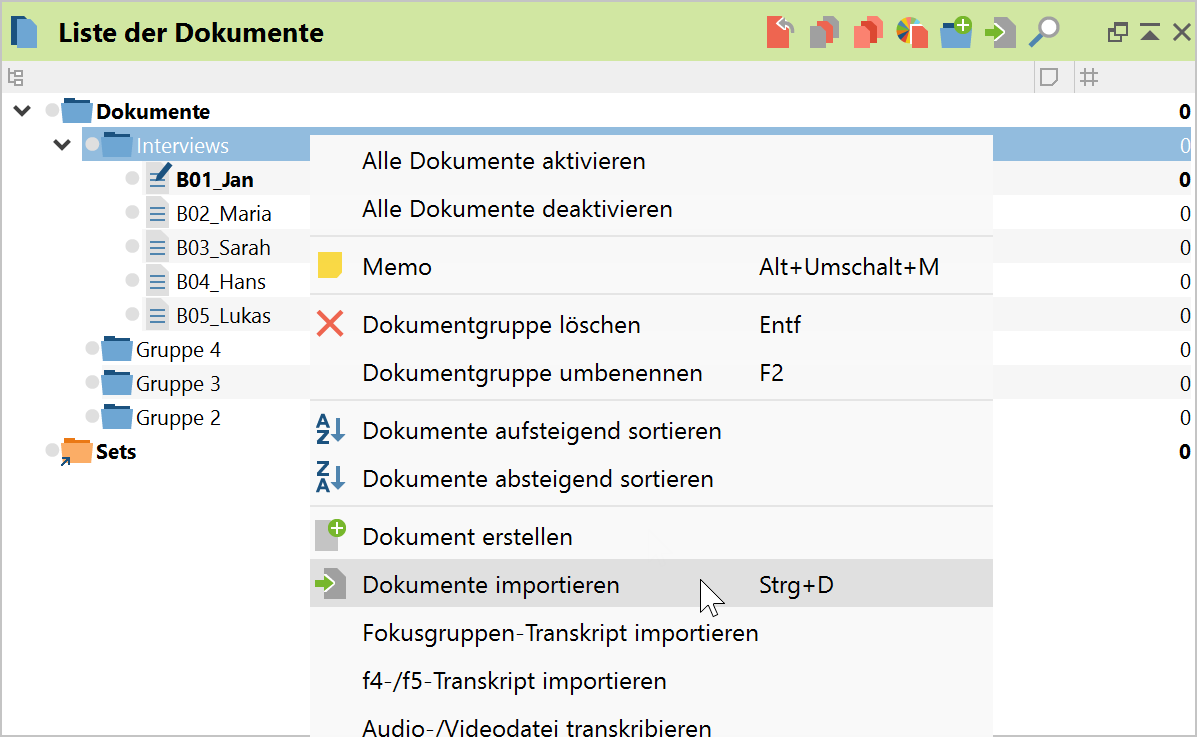Toggle activation circle for B02_Maria
The width and height of the screenshot is (1197, 737).
pos(132,212)
